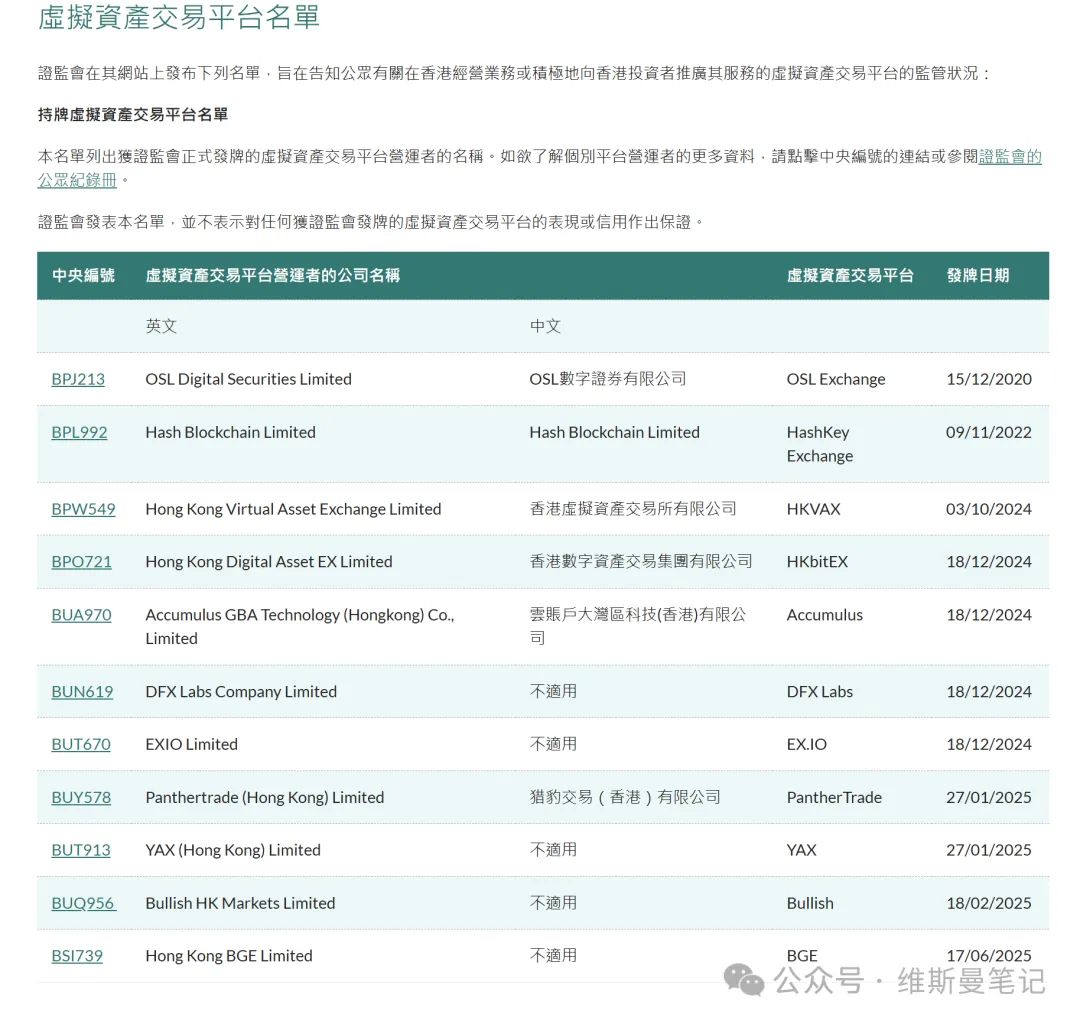Open the BUA970 central number link
The width and height of the screenshot is (1080, 1024).
click(81, 614)
